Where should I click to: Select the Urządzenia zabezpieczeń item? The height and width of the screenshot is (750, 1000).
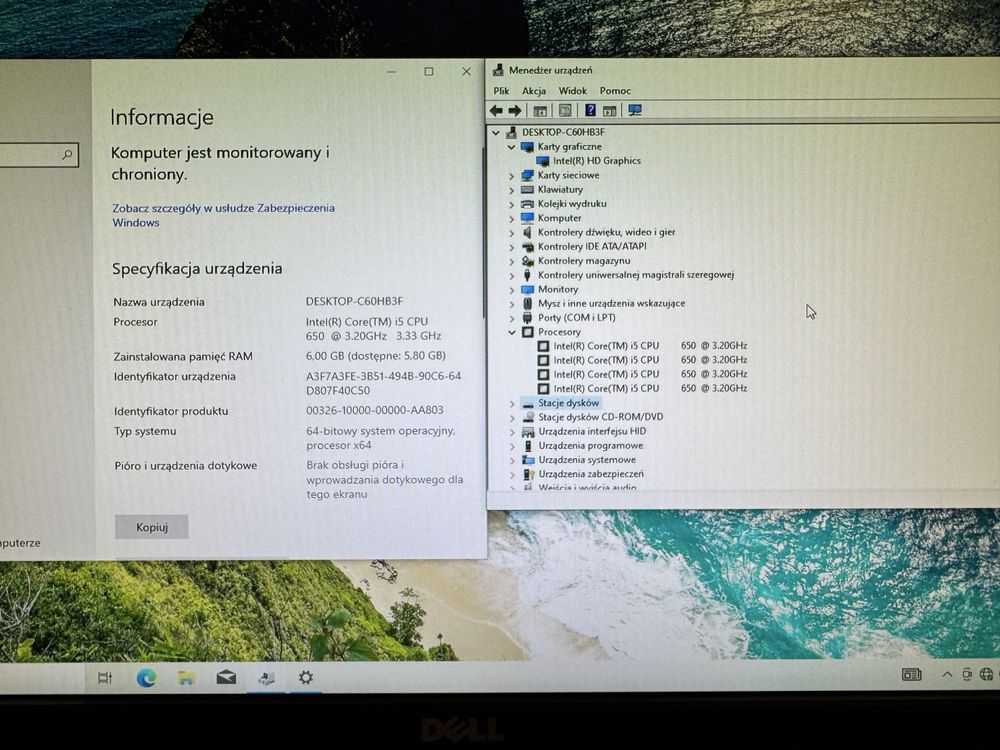tap(591, 474)
